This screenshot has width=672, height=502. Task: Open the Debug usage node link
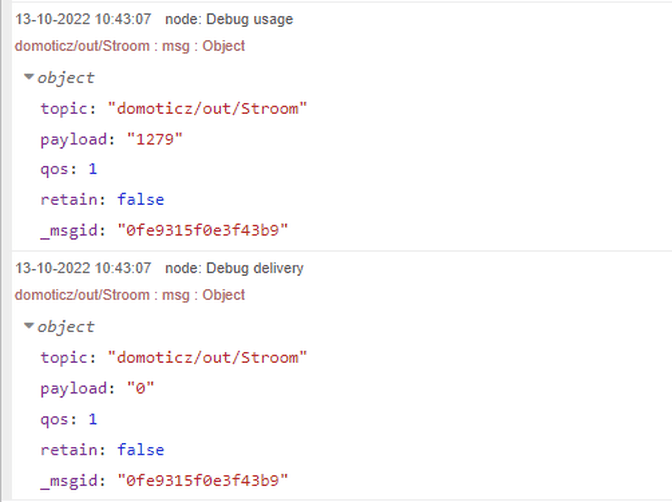(x=229, y=19)
